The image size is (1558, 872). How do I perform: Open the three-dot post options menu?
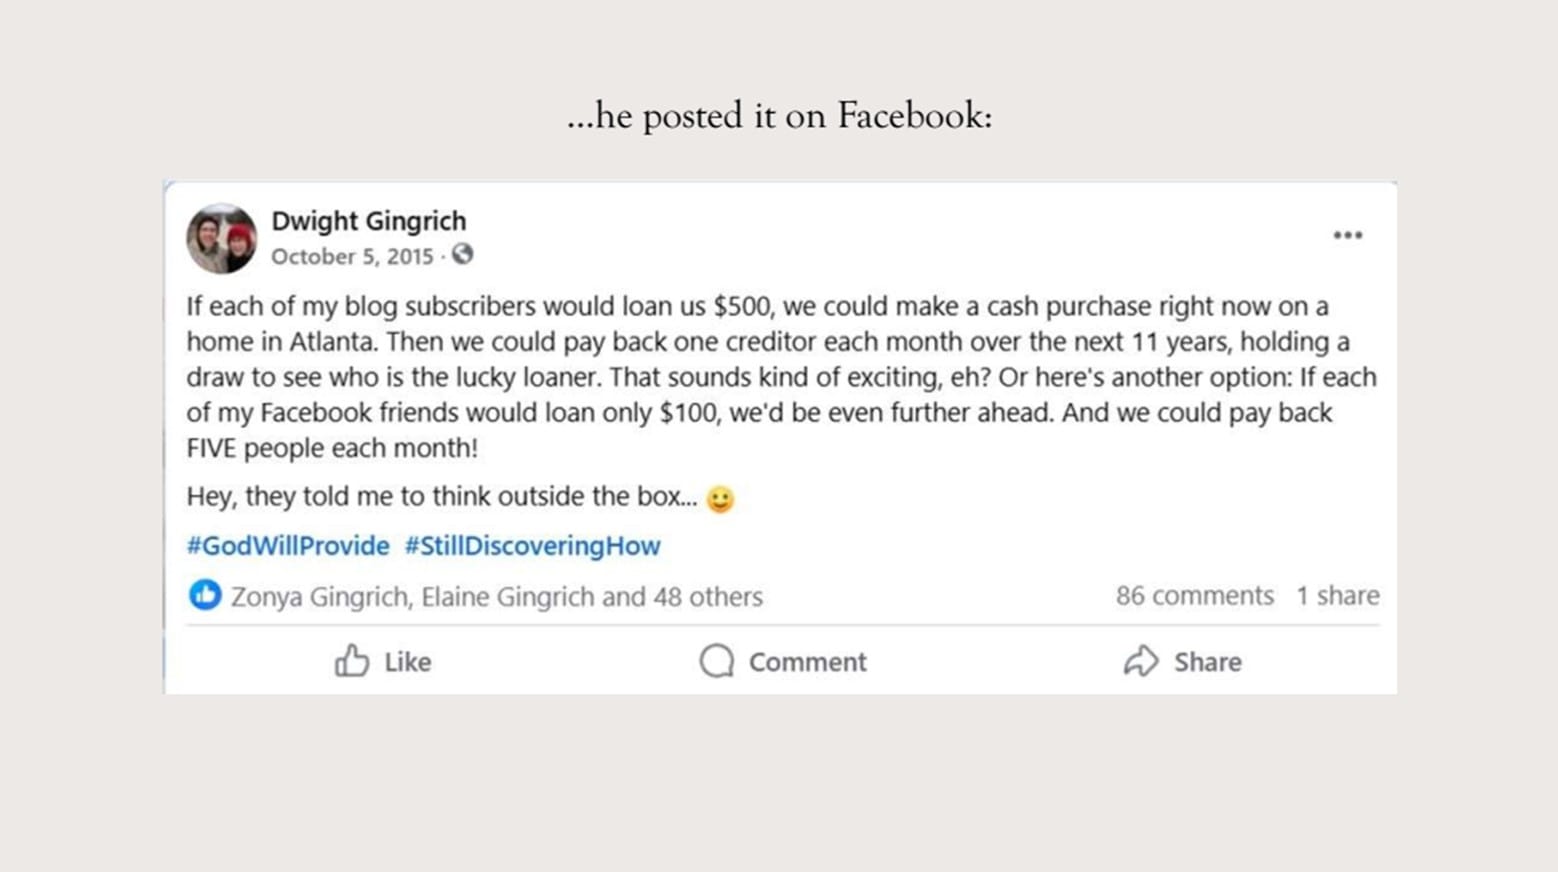click(1347, 236)
